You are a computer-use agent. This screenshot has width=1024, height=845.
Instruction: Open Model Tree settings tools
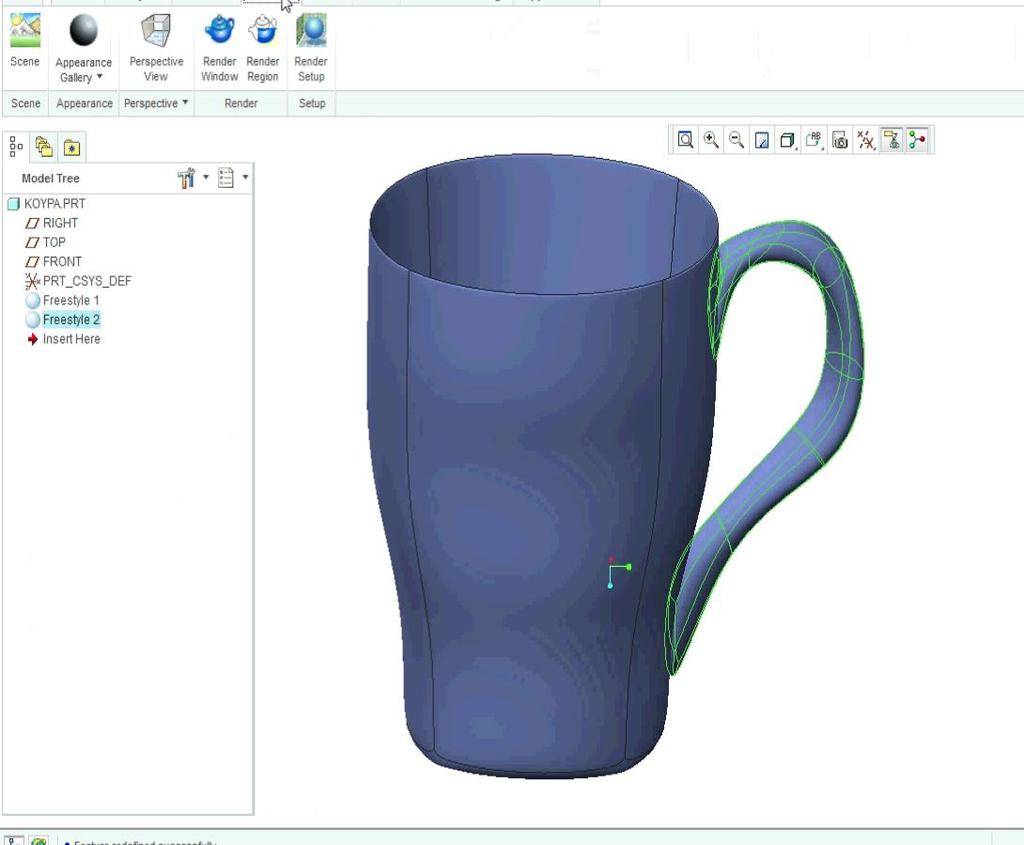pyautogui.click(x=186, y=178)
